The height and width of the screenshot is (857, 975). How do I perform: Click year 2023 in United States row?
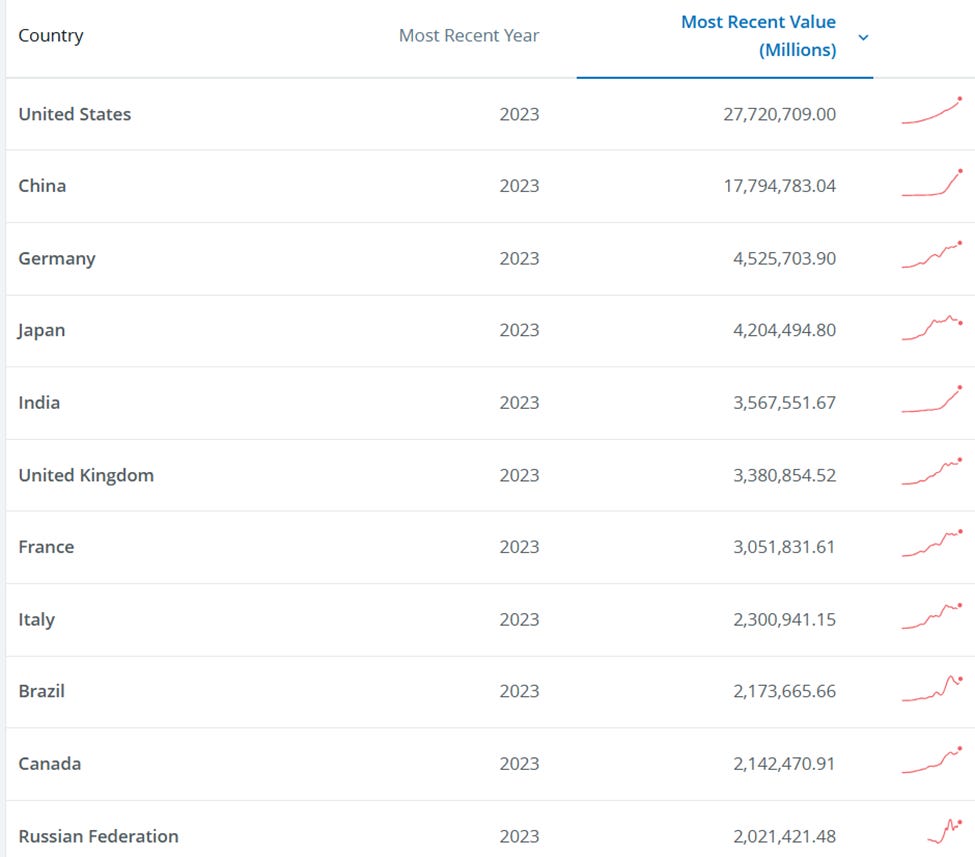[519, 114]
